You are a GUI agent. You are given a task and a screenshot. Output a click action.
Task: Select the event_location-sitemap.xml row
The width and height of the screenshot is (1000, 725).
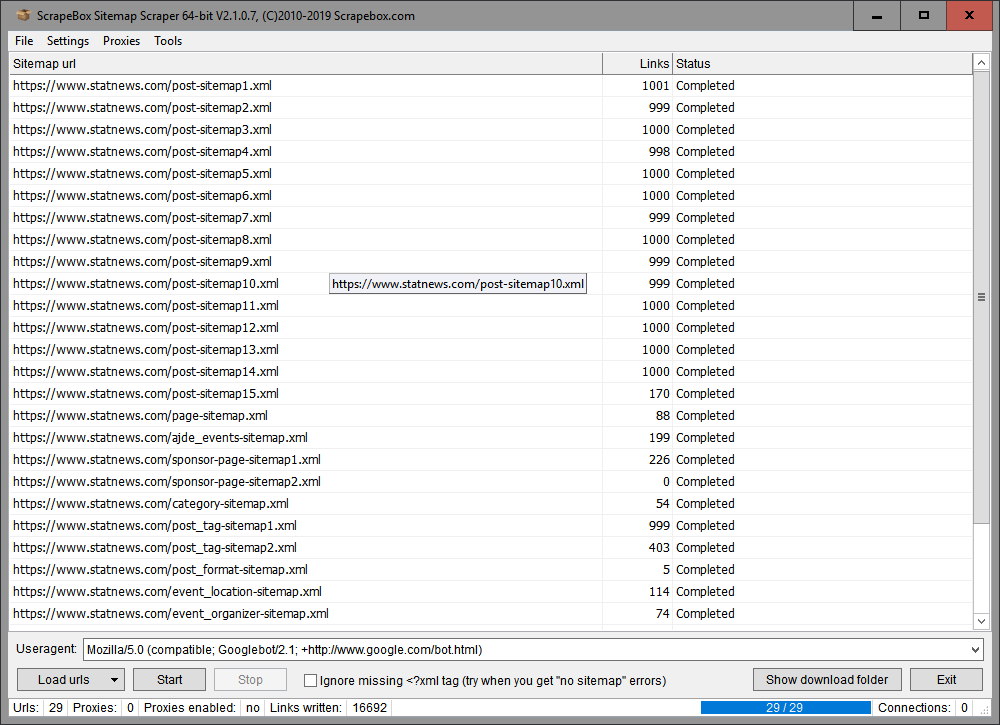coord(491,592)
